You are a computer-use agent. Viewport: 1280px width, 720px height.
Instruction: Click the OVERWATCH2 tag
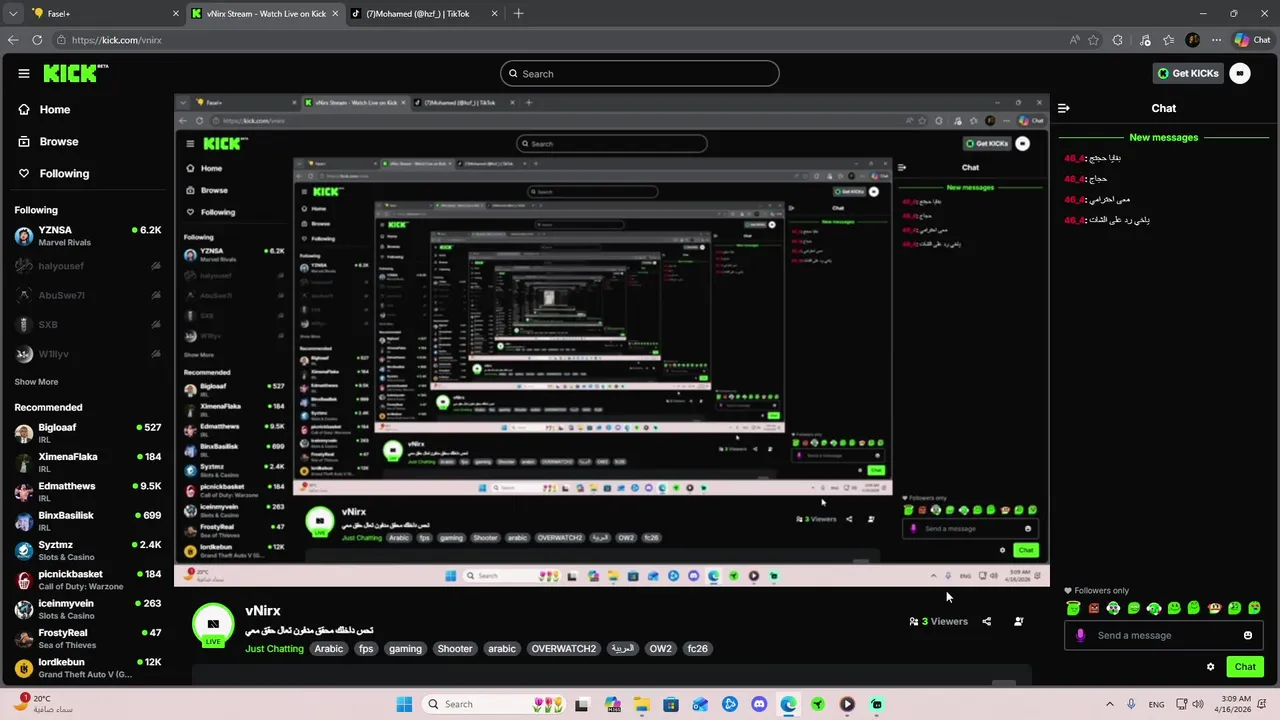564,649
